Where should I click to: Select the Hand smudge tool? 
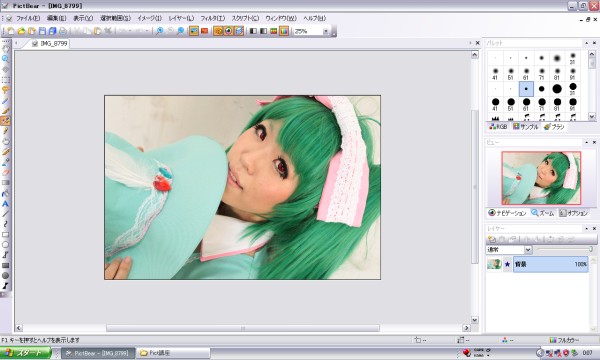point(5,141)
